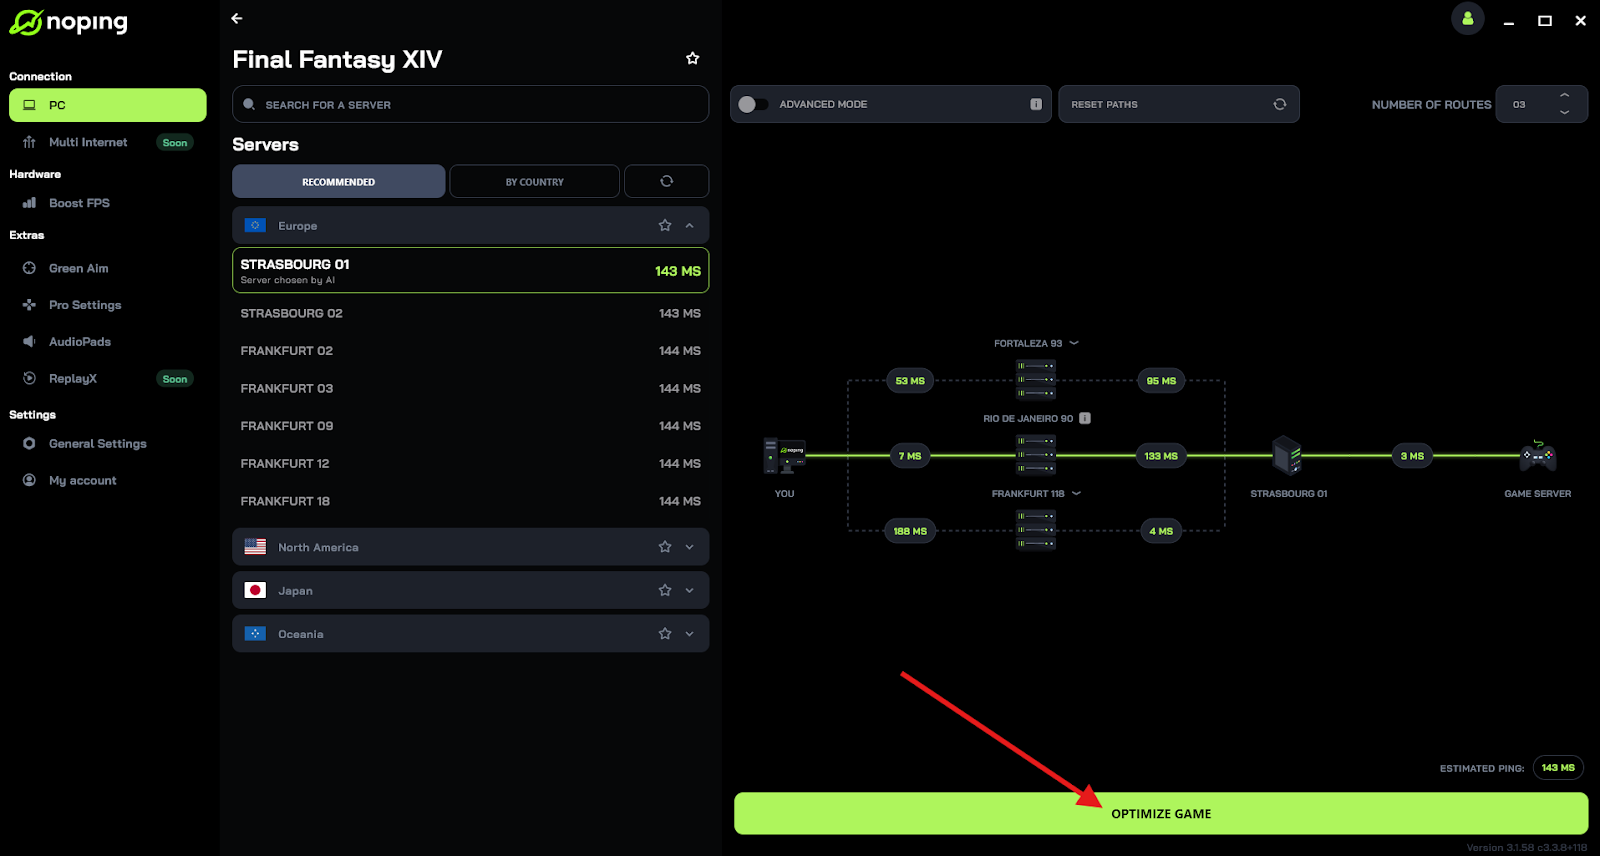The image size is (1600, 856).
Task: Click the Advanced Mode info icon
Action: click(1036, 104)
